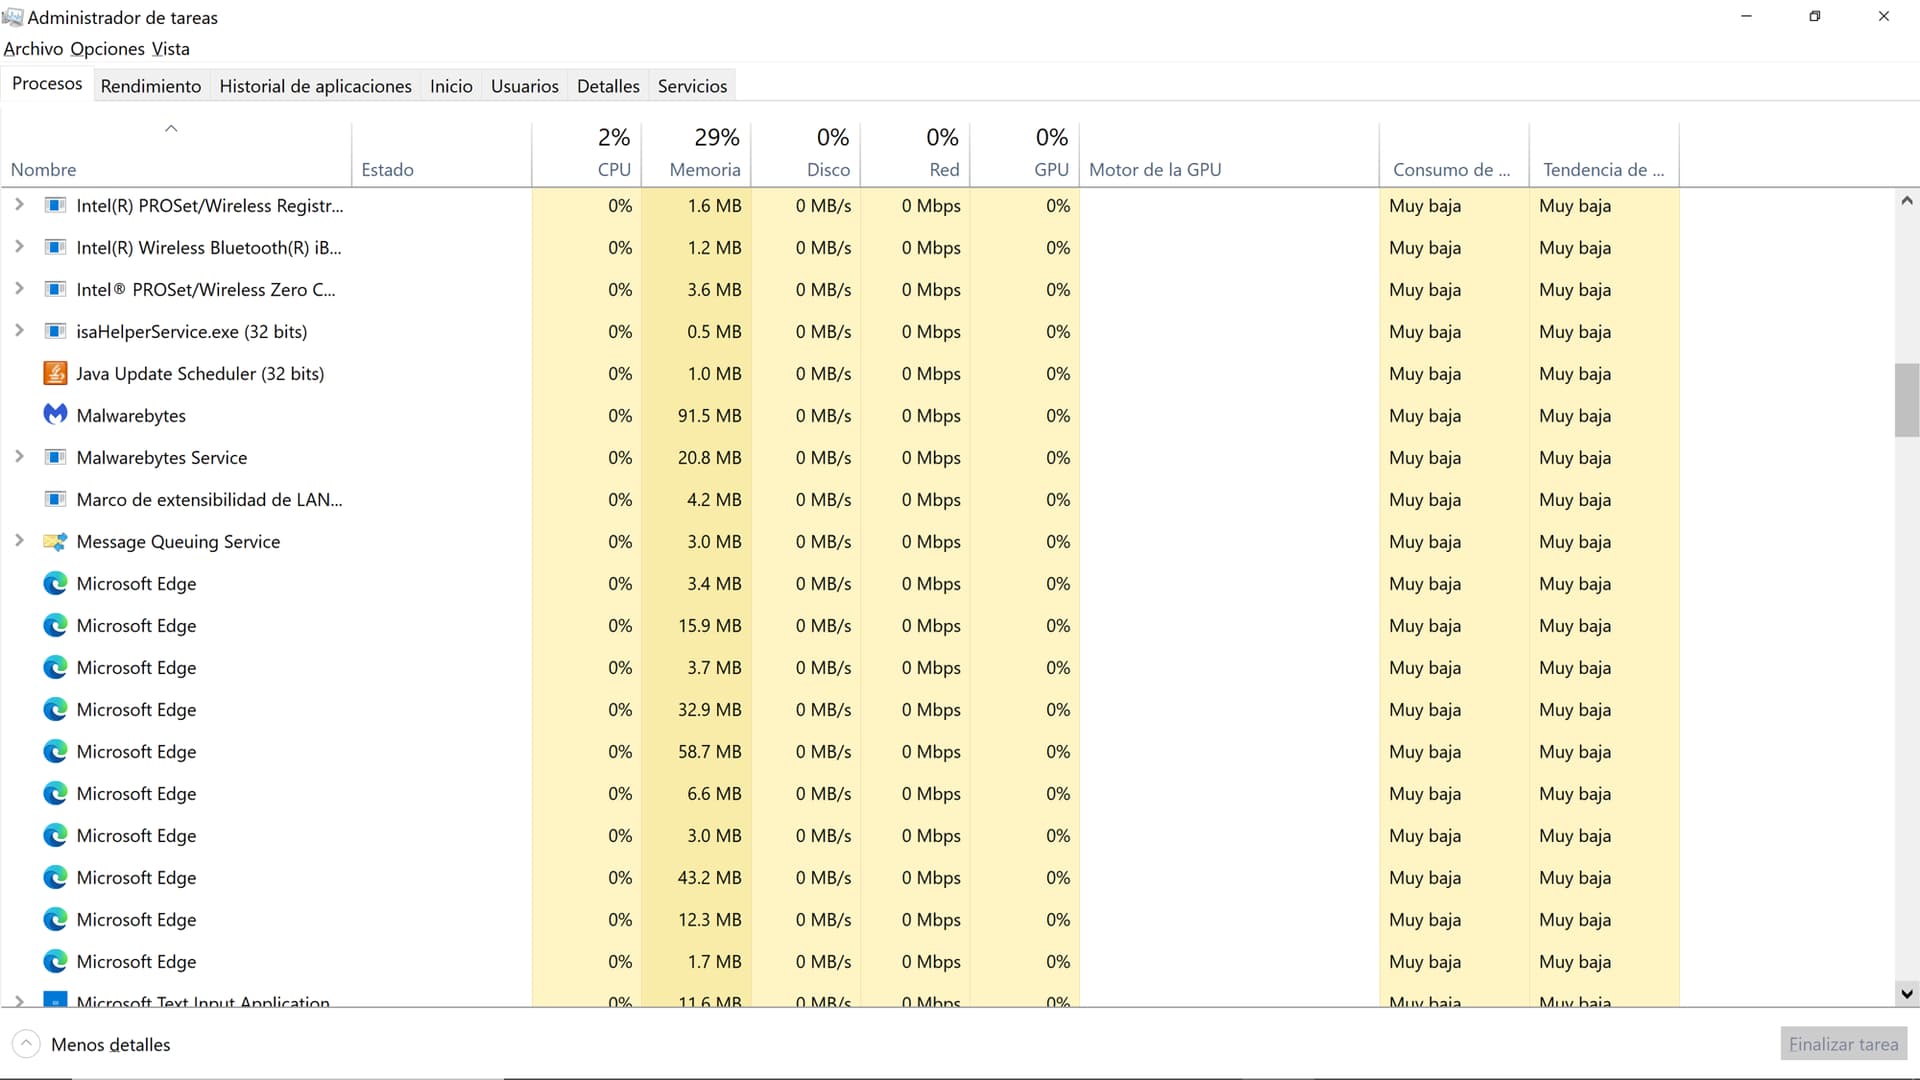Click the 58.7 MB memory value
This screenshot has width=1920, height=1080.
[709, 752]
